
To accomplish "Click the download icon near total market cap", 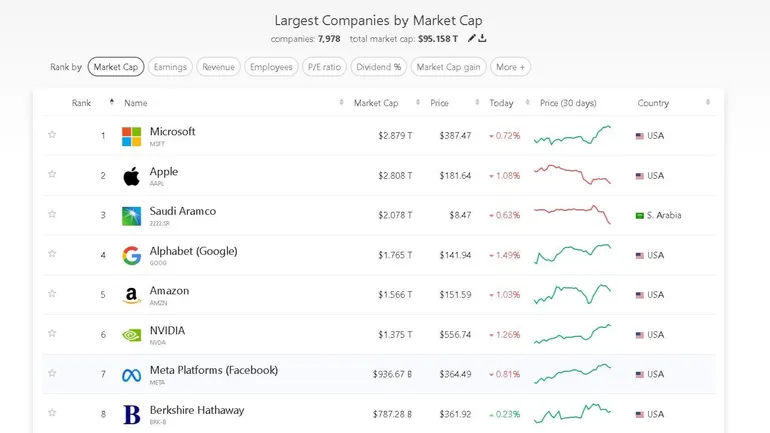I will (x=483, y=38).
